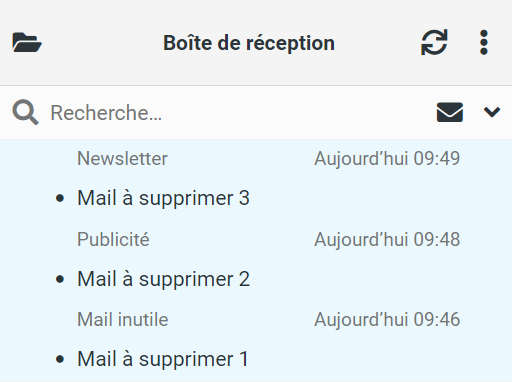
Task: Click the Boîte de réception title
Action: pyautogui.click(x=249, y=43)
